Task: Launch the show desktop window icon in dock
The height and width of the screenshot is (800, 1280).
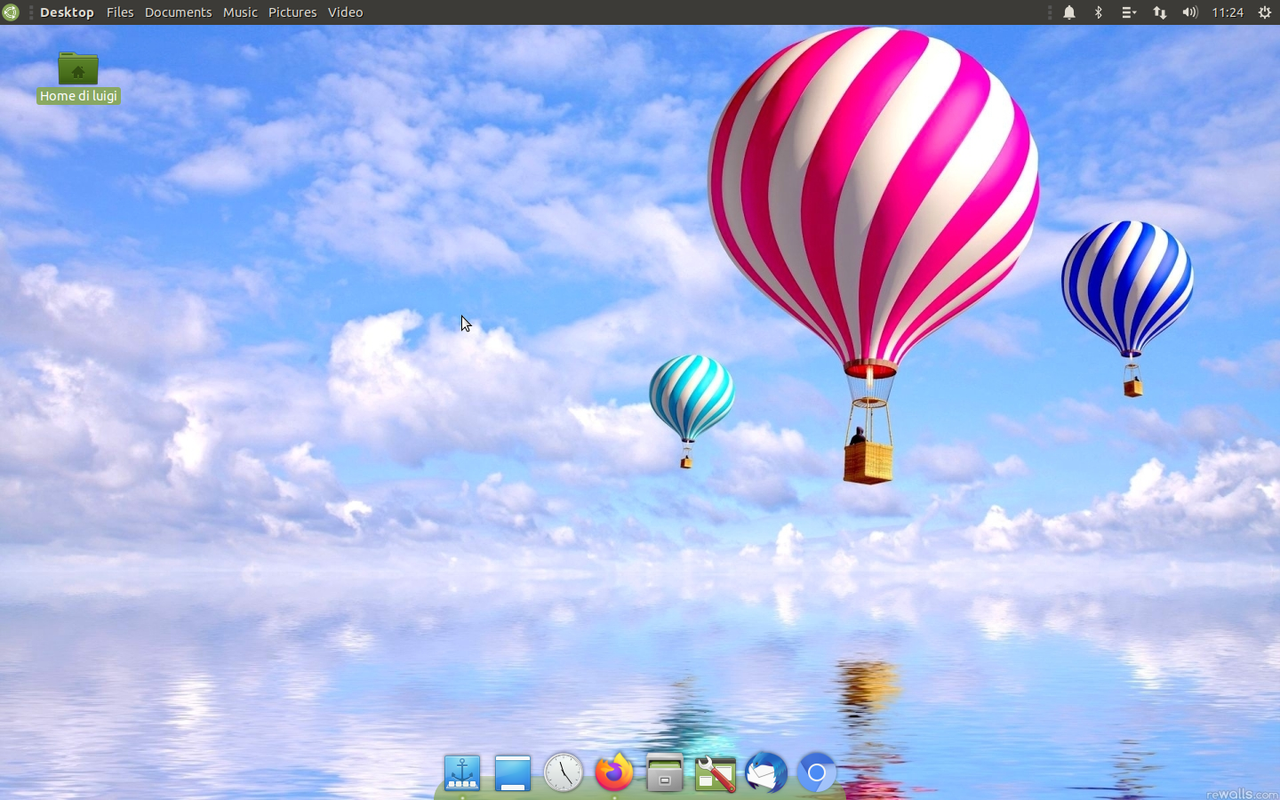Action: point(513,773)
